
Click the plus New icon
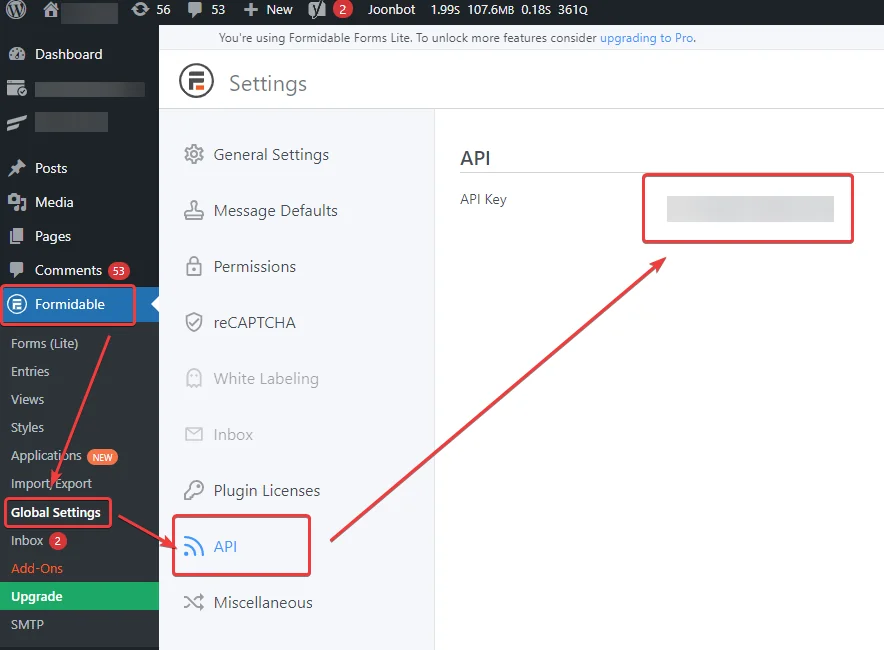click(250, 10)
